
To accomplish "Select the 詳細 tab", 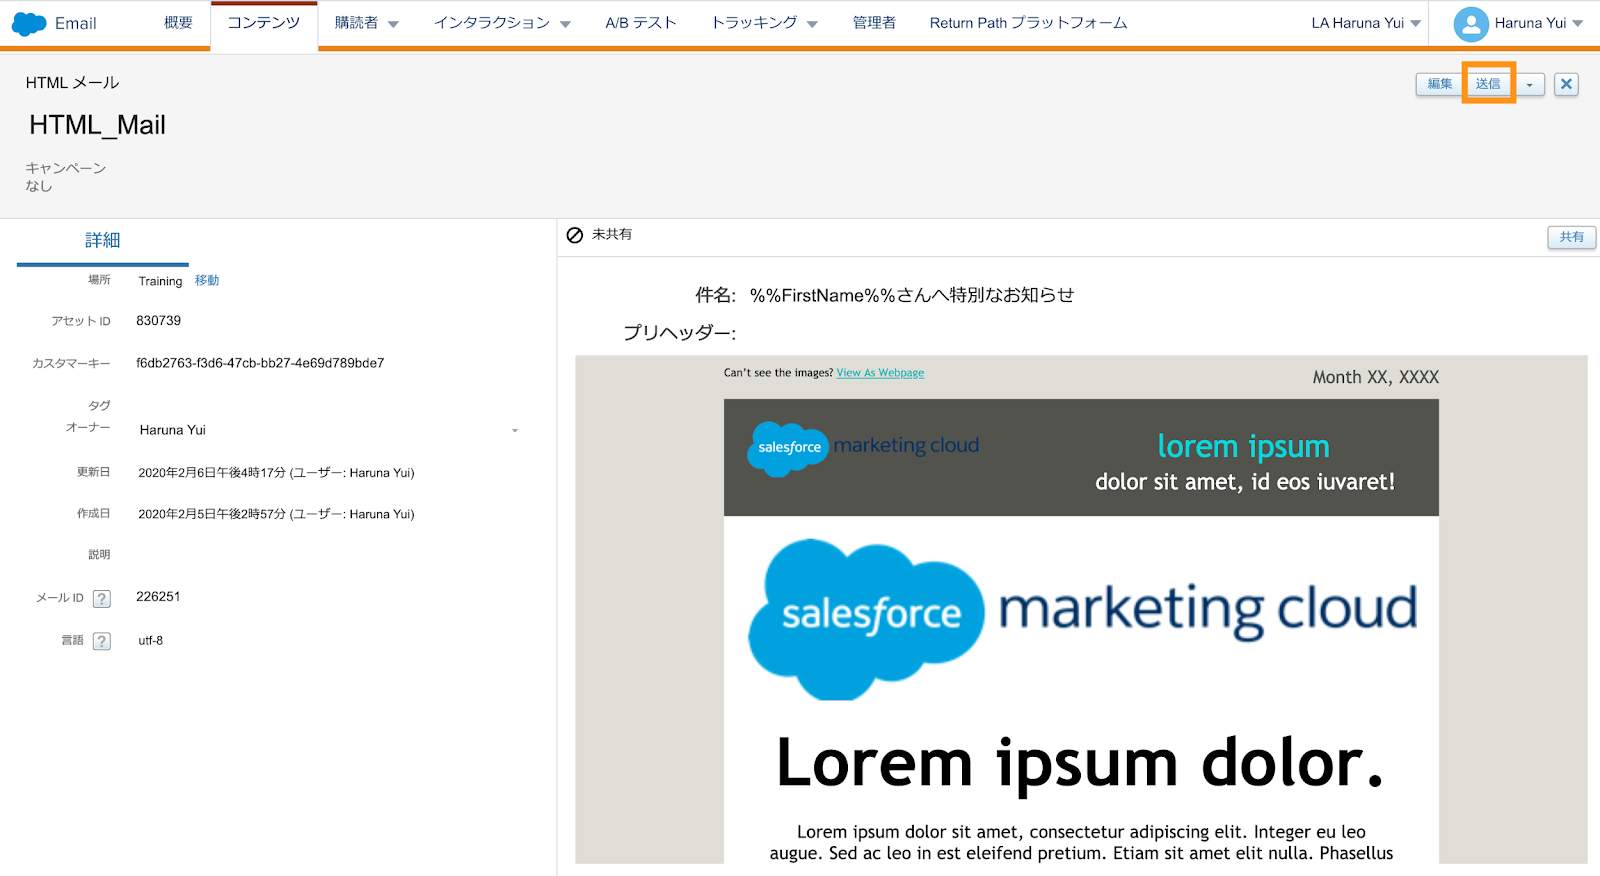I will pos(102,241).
